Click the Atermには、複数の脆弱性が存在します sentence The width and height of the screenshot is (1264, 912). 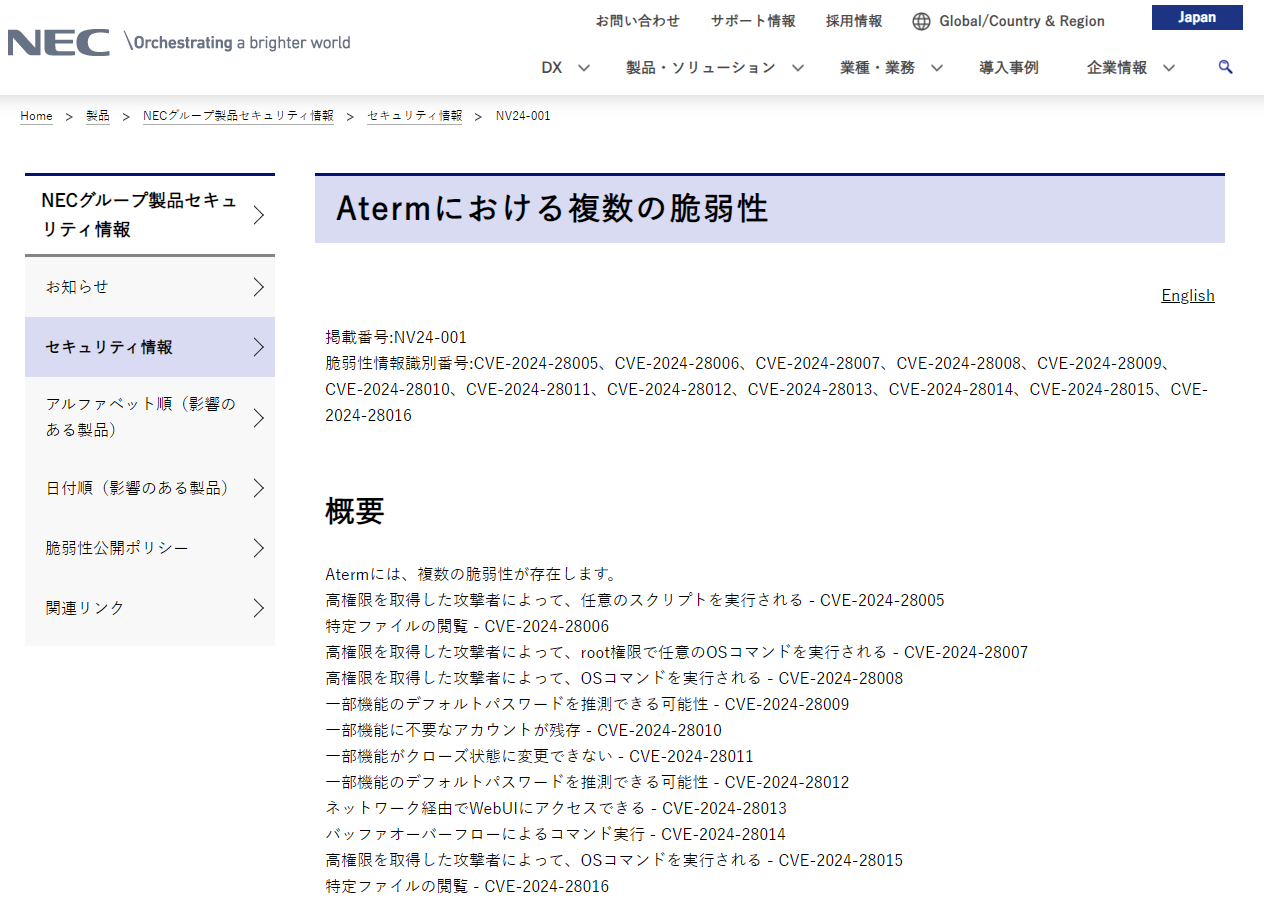point(471,574)
